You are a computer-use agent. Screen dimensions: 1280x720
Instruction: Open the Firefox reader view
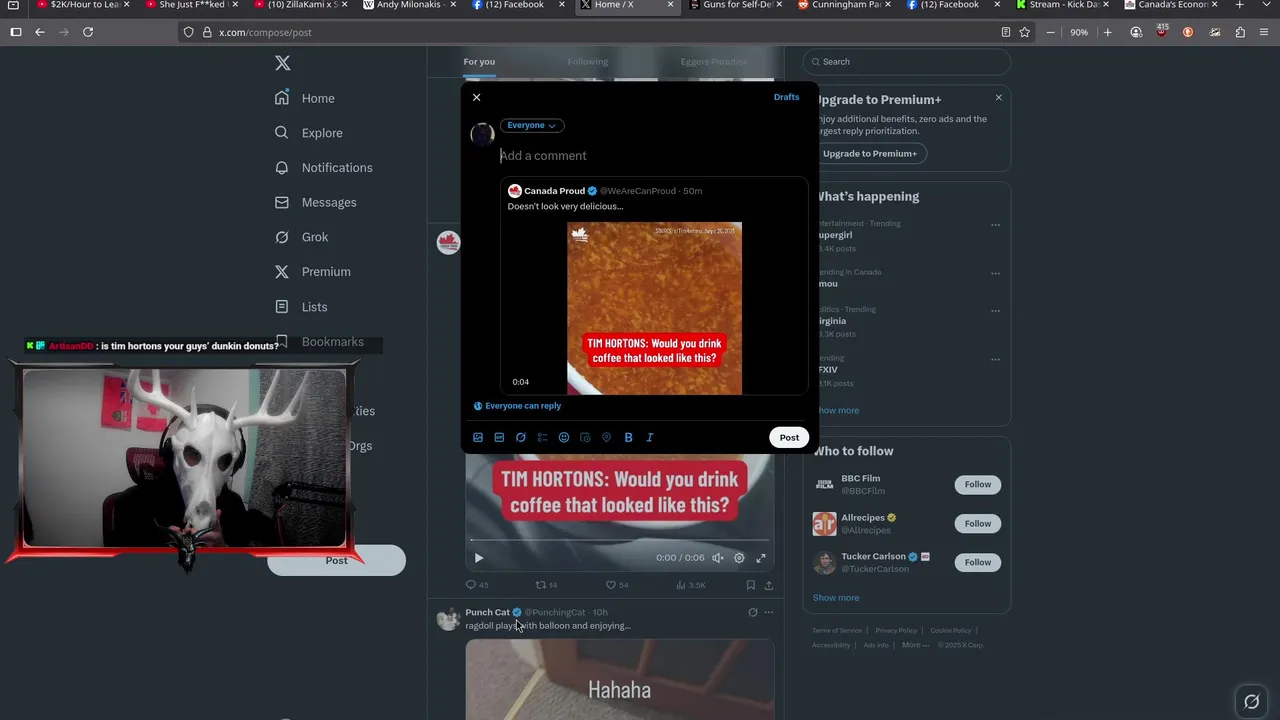[x=1005, y=32]
